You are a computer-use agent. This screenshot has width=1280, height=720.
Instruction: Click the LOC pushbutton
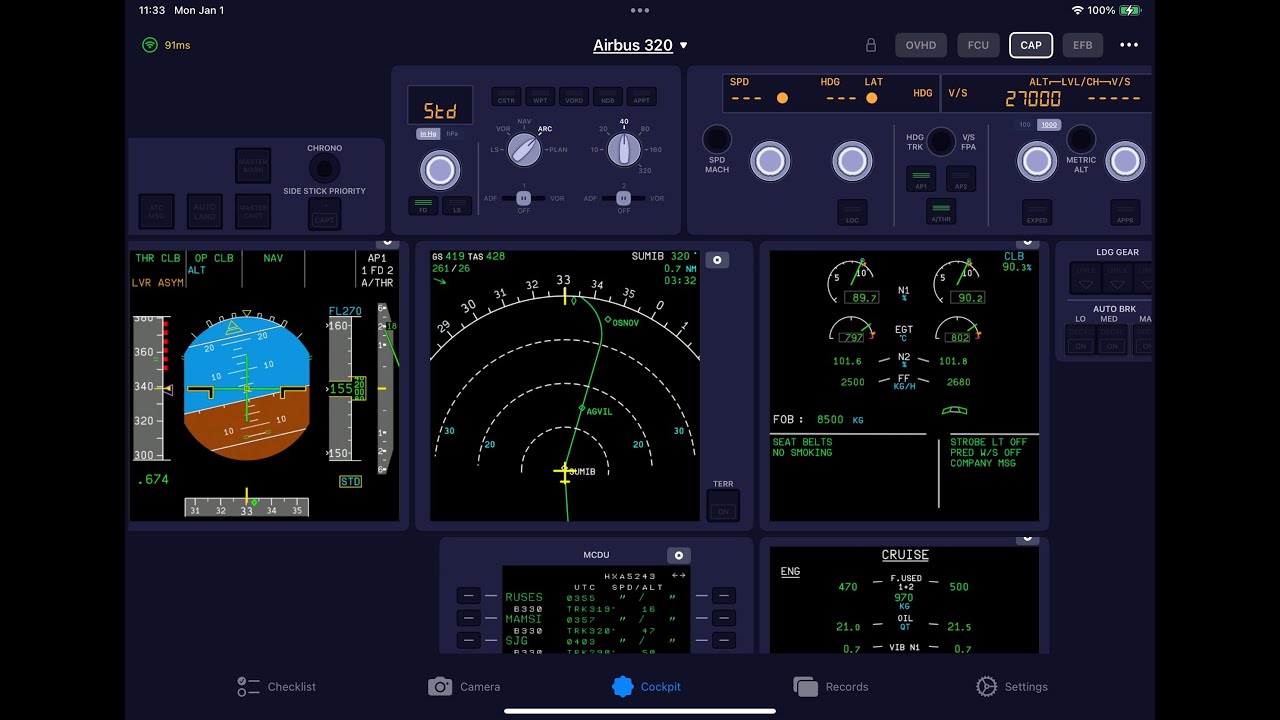tap(852, 211)
